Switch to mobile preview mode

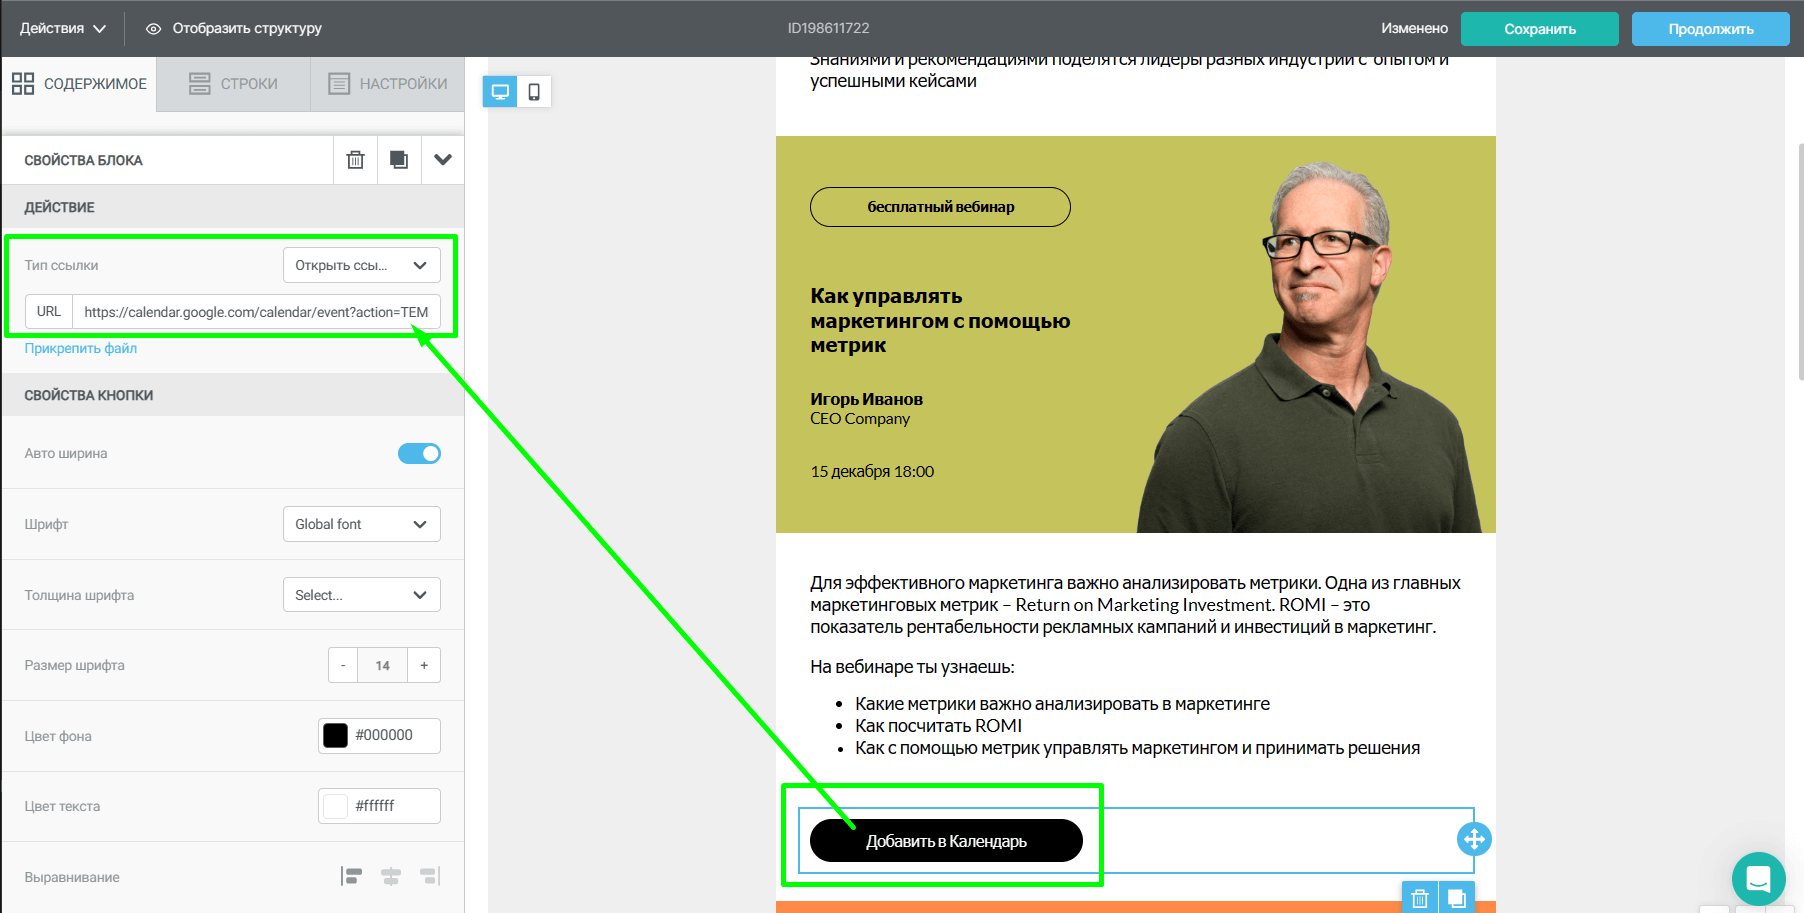534,92
